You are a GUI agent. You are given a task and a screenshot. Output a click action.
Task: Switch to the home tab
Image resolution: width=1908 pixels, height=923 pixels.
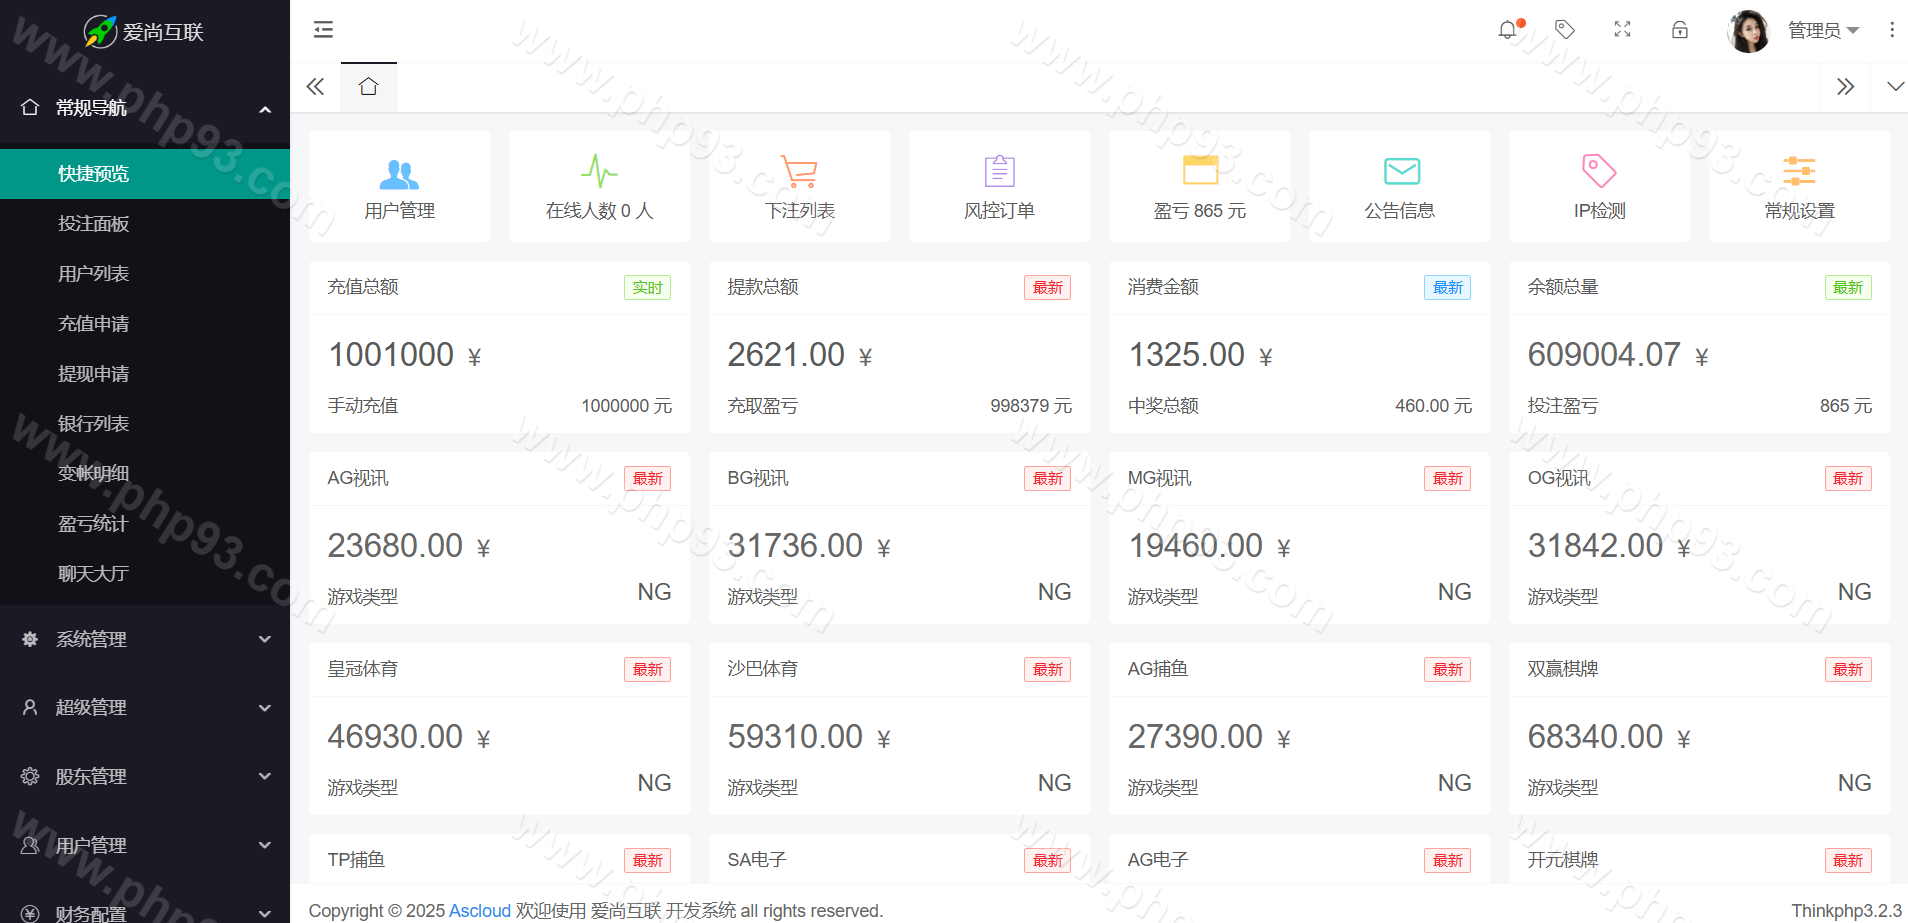tap(368, 87)
